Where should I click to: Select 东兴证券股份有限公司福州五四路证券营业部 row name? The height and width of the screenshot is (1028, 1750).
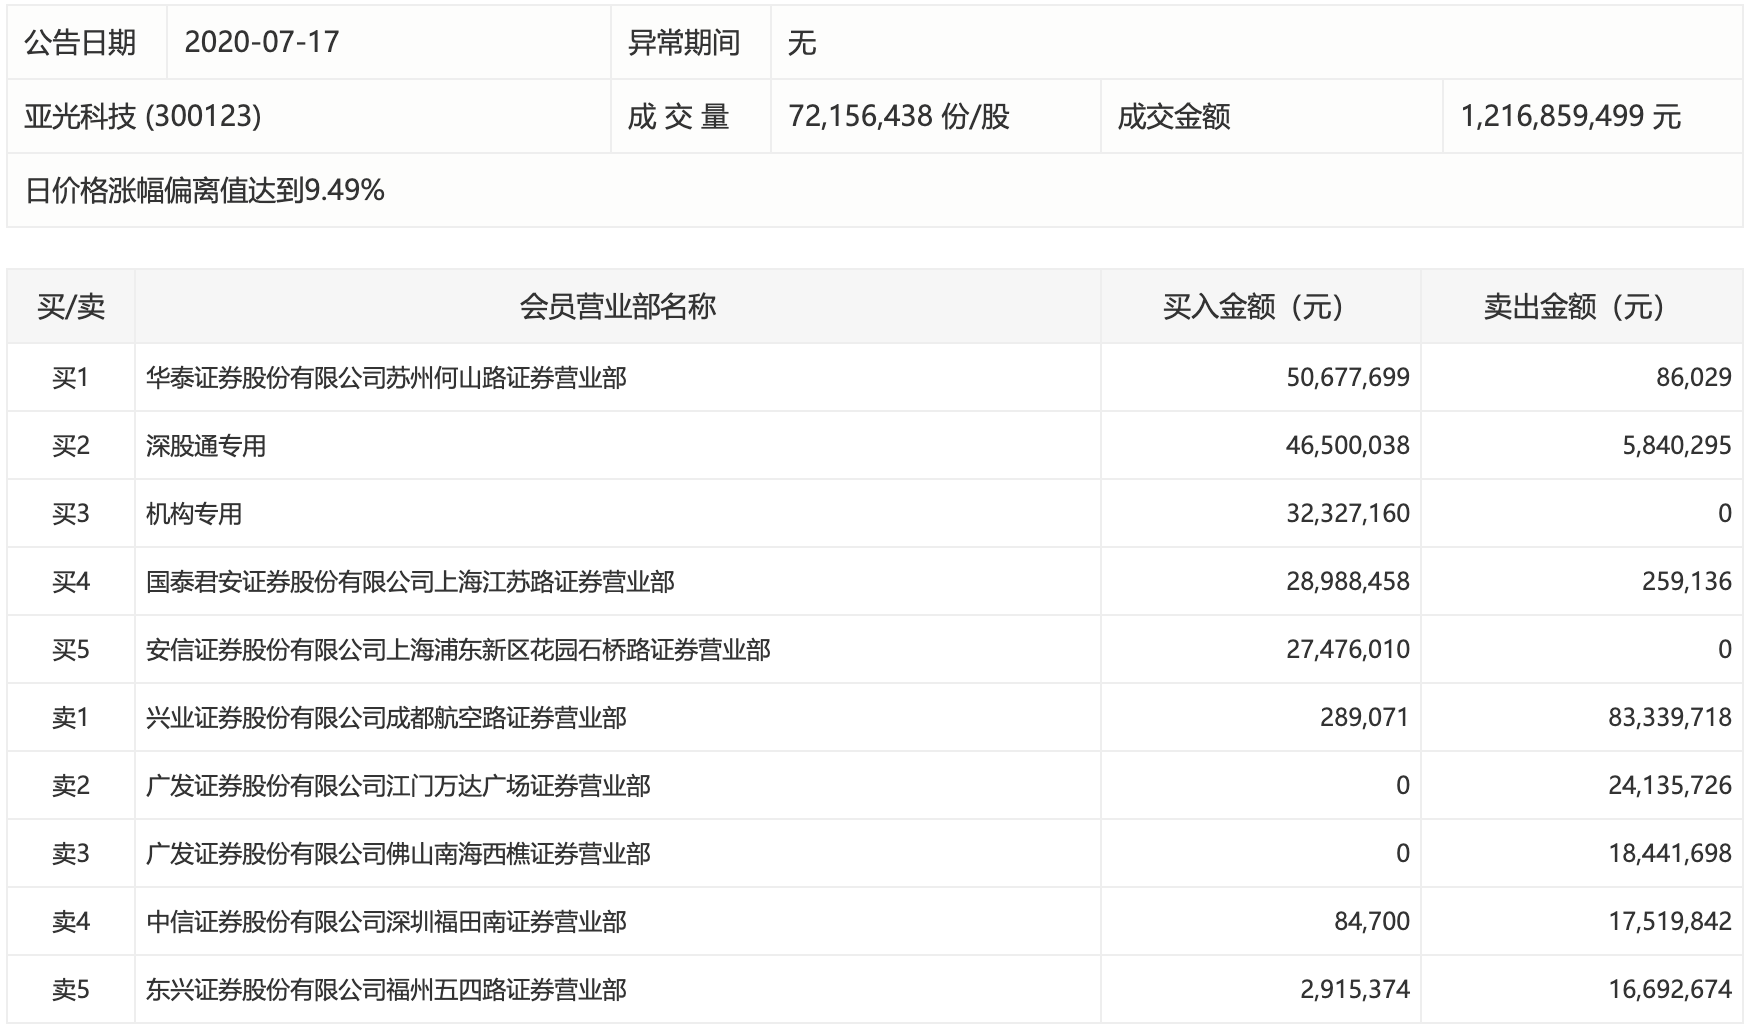point(386,990)
